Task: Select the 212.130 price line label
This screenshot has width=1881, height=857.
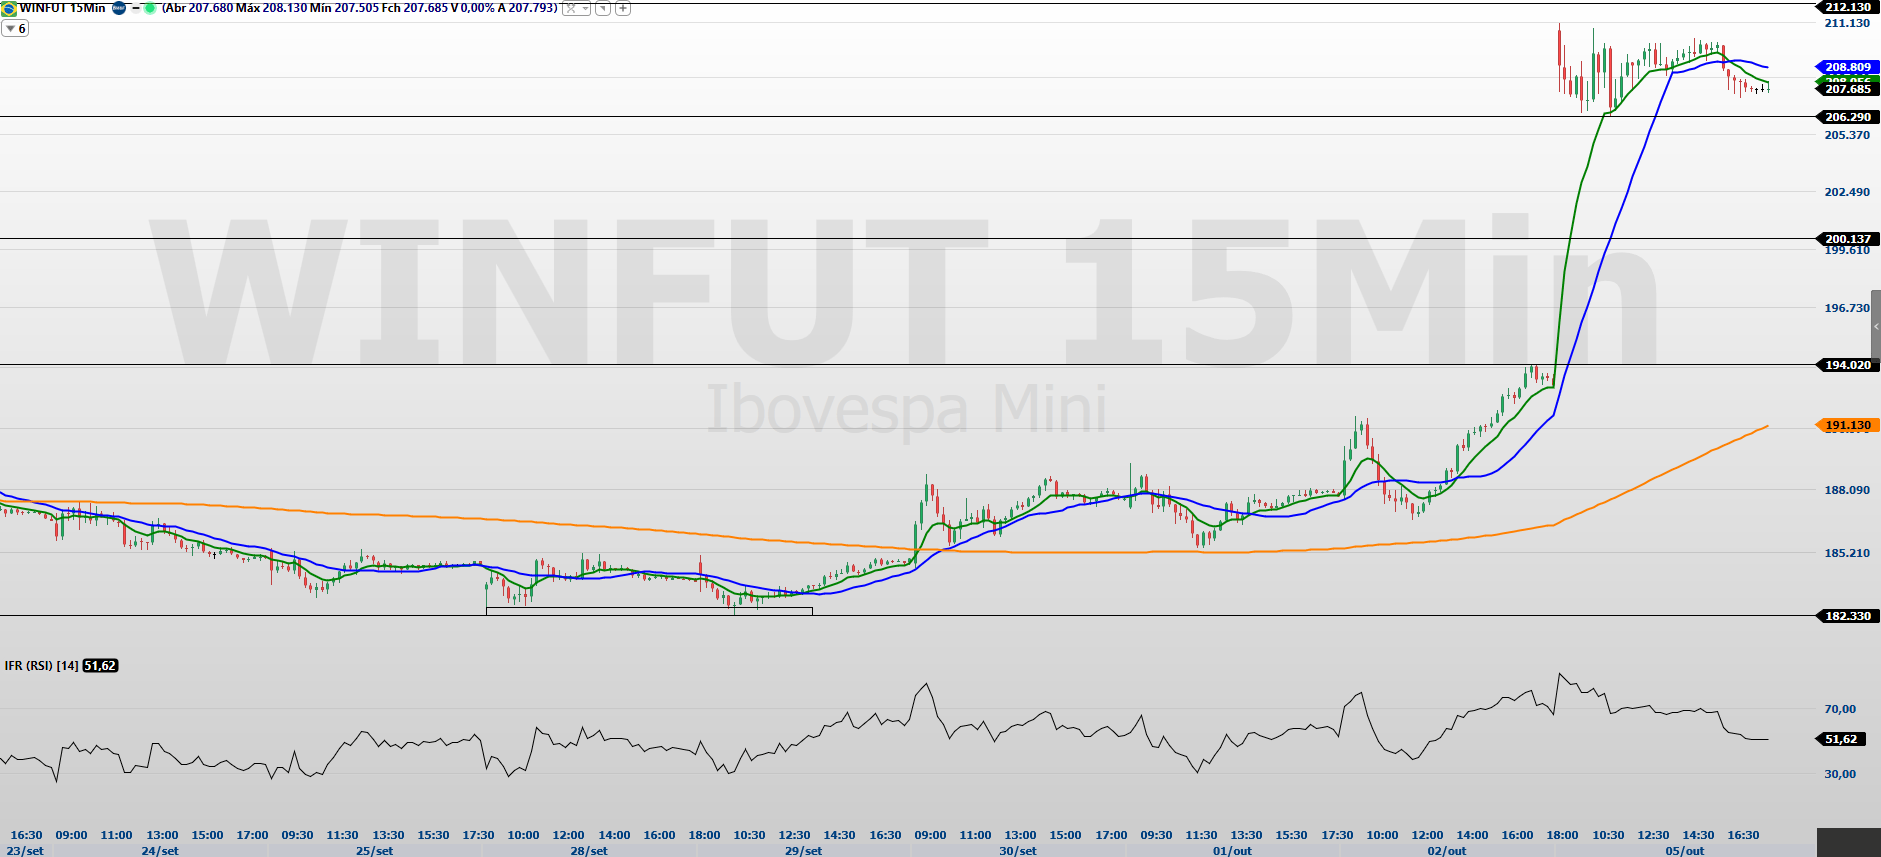Action: coord(1847,7)
